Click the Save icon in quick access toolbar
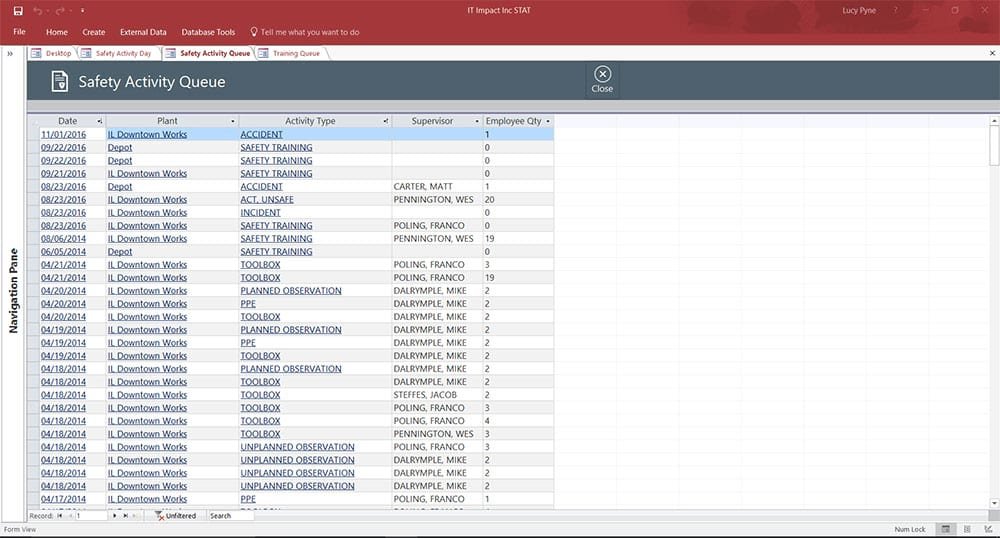1000x538 pixels. tap(18, 11)
